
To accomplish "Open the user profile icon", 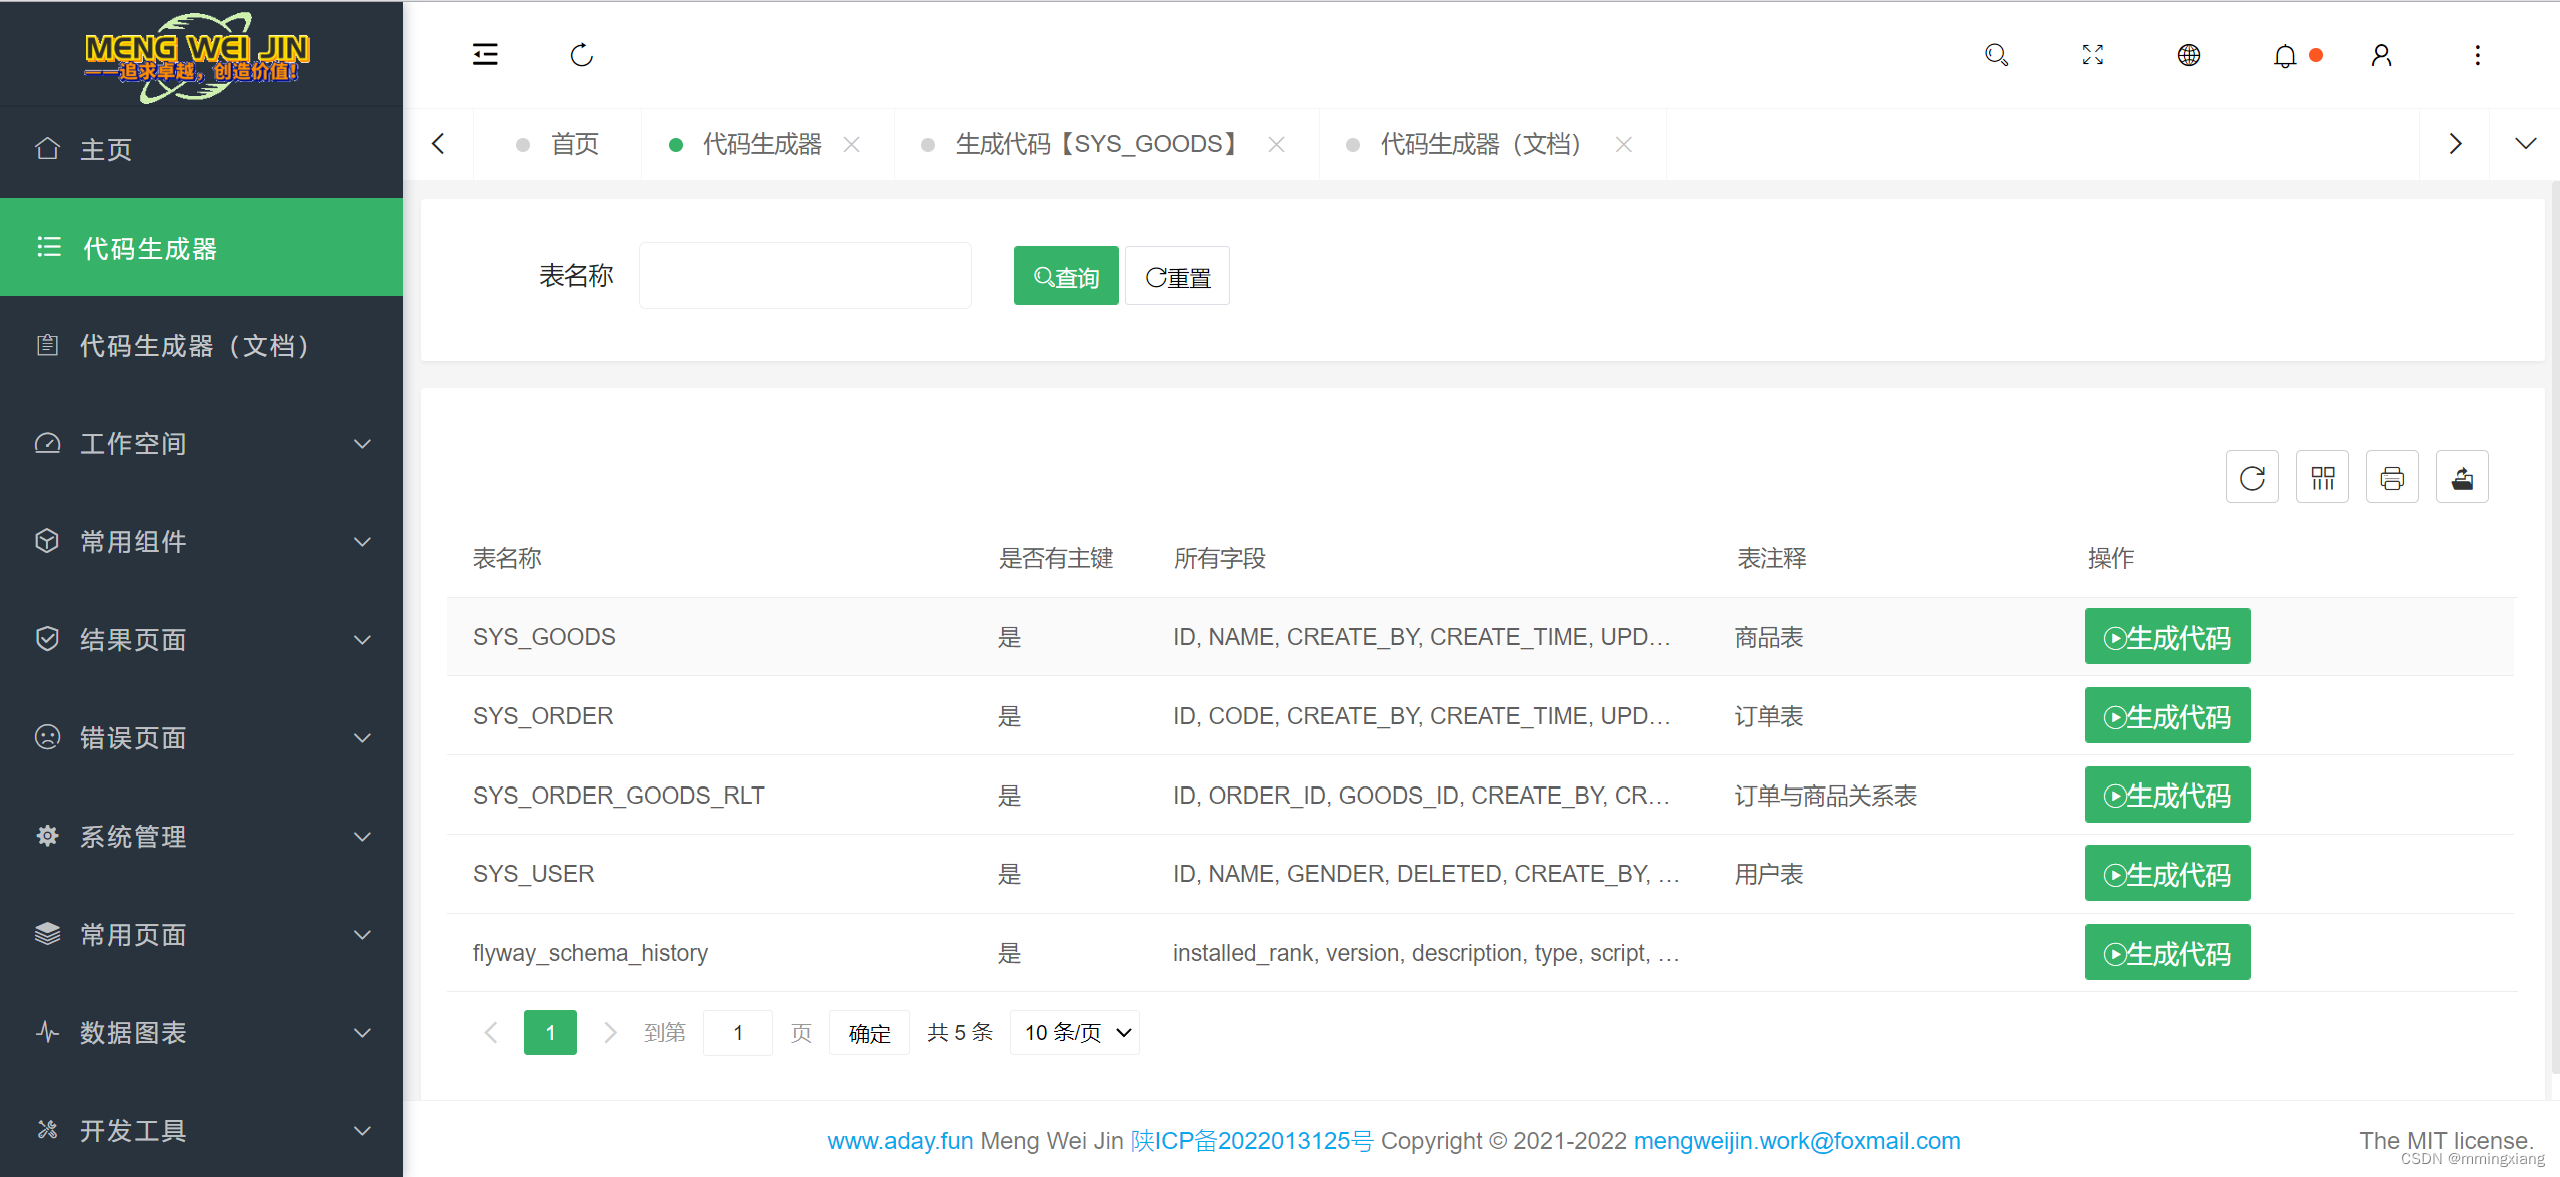I will [x=2381, y=55].
